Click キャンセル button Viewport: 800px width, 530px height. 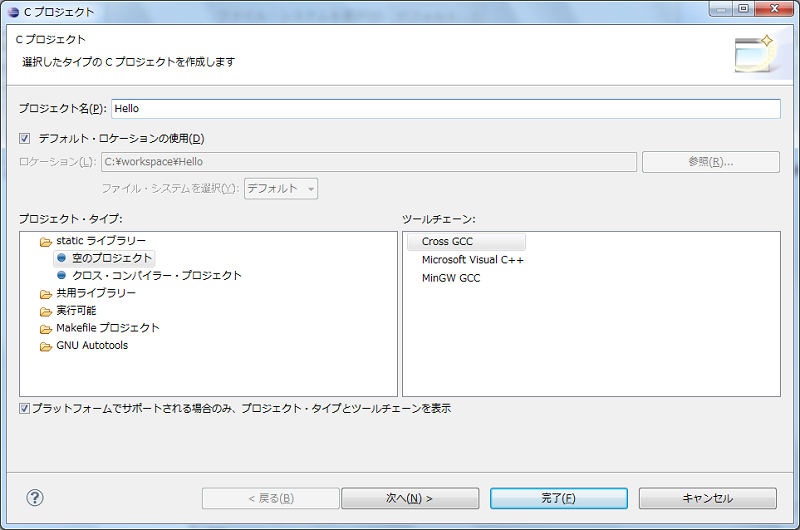[x=708, y=498]
